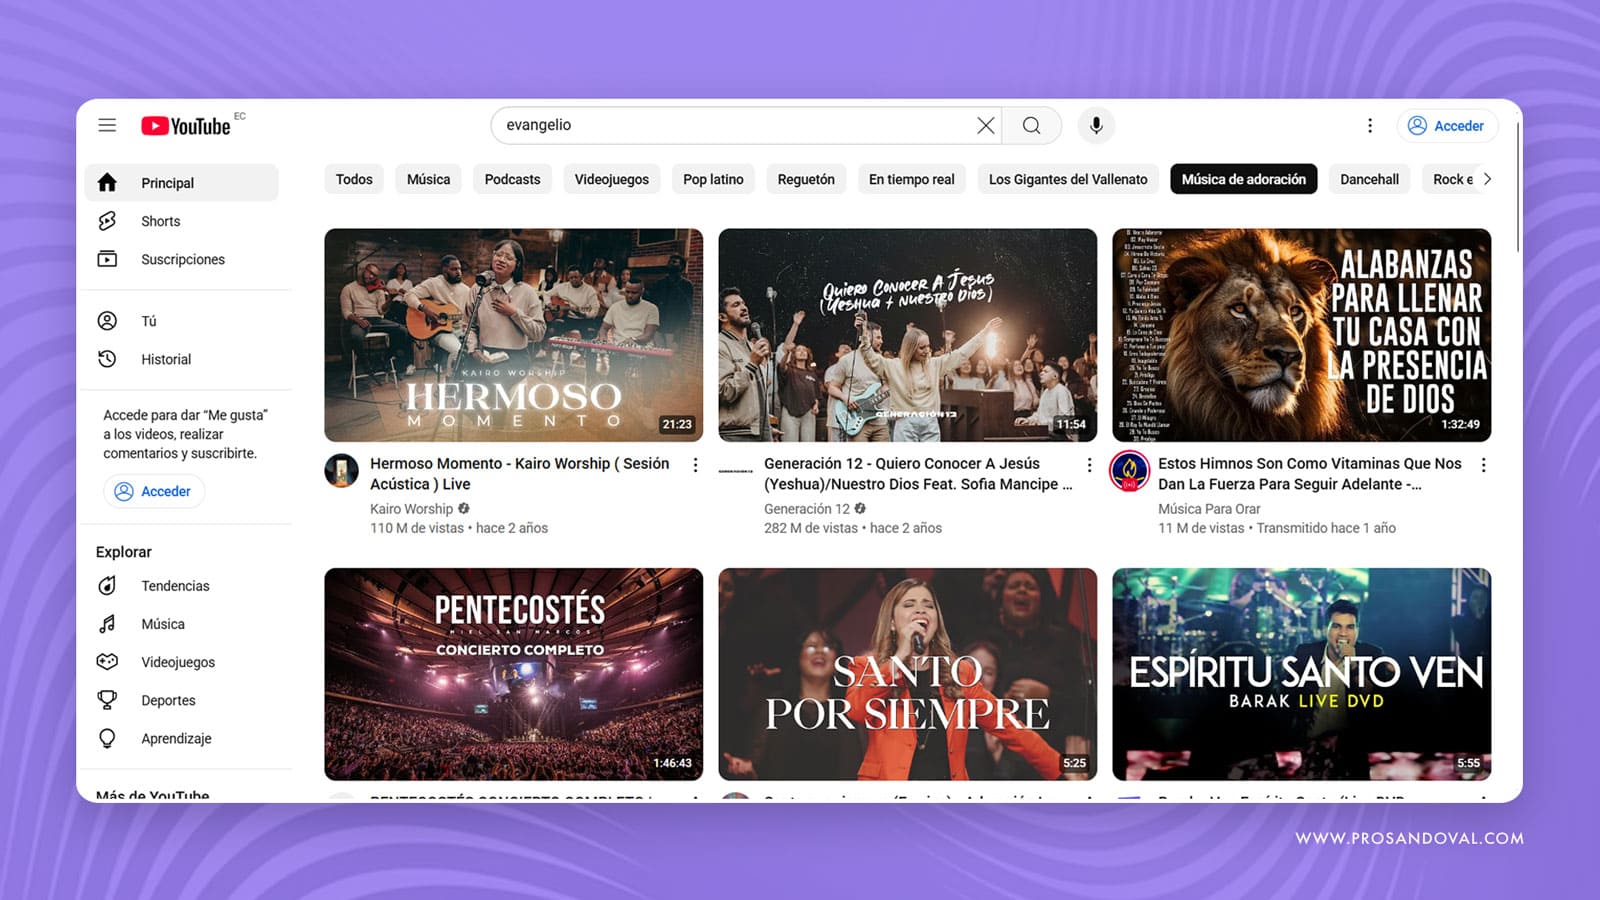Select the Dancehall filter chip
Viewport: 1600px width, 900px height.
tap(1369, 179)
